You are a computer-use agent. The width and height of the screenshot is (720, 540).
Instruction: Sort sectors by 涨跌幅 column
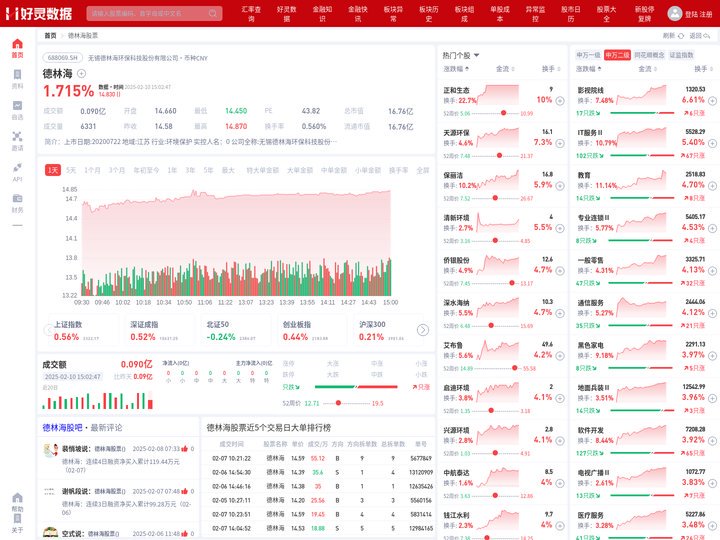589,69
